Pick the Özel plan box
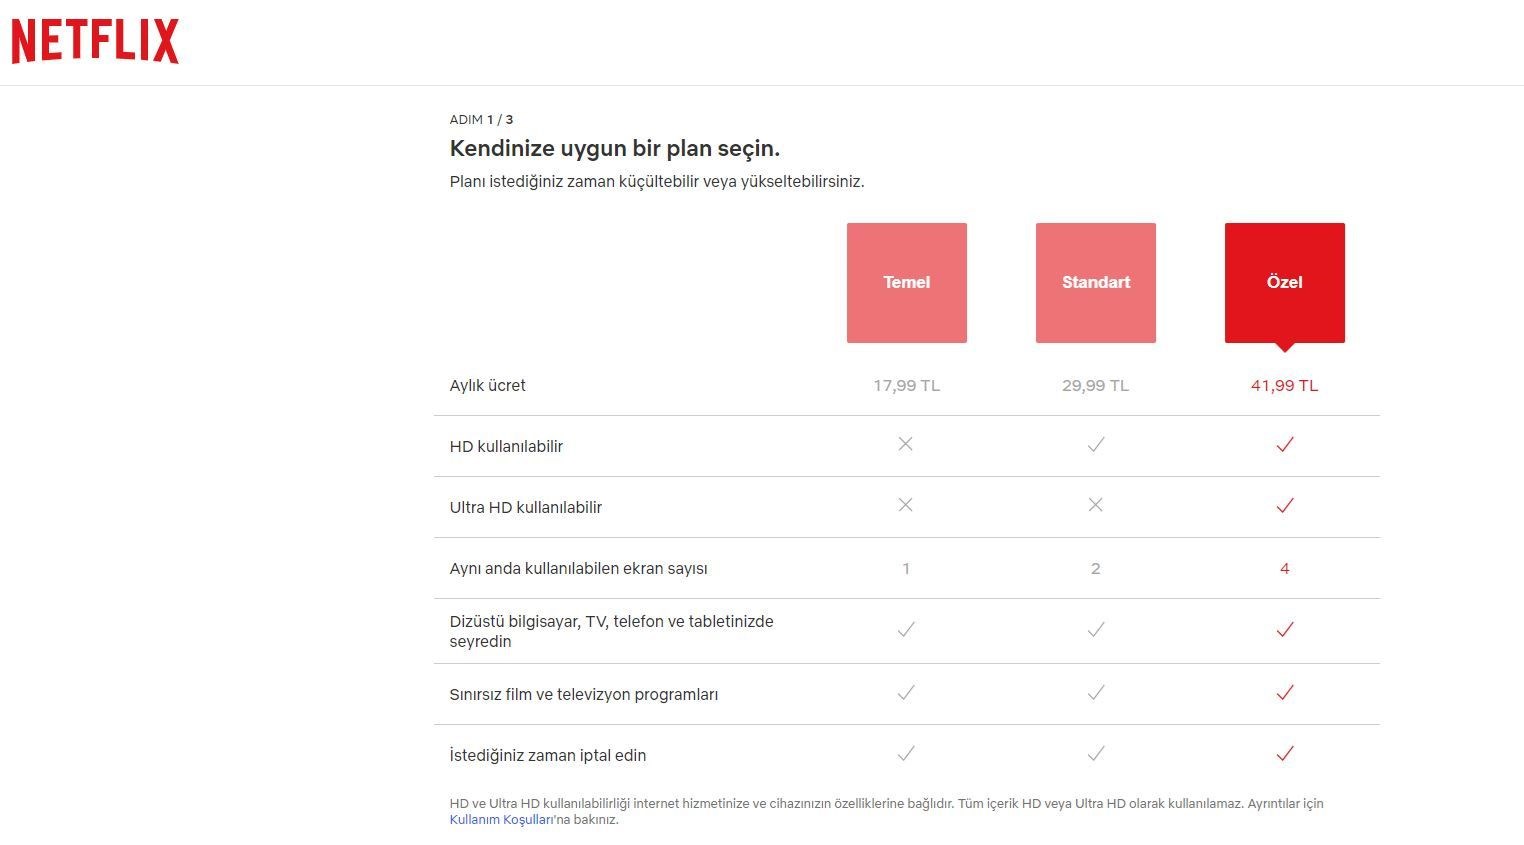The height and width of the screenshot is (845, 1524). click(x=1284, y=282)
